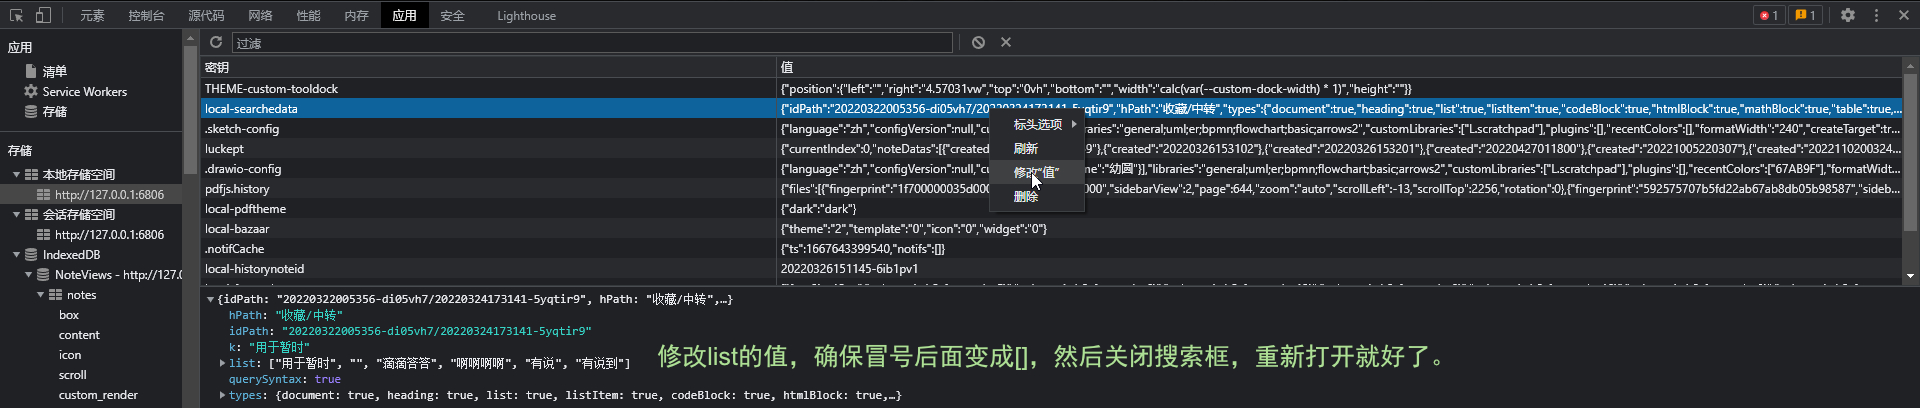1920x408 pixels.
Task: Switch to the 网络 tab
Action: coord(260,15)
